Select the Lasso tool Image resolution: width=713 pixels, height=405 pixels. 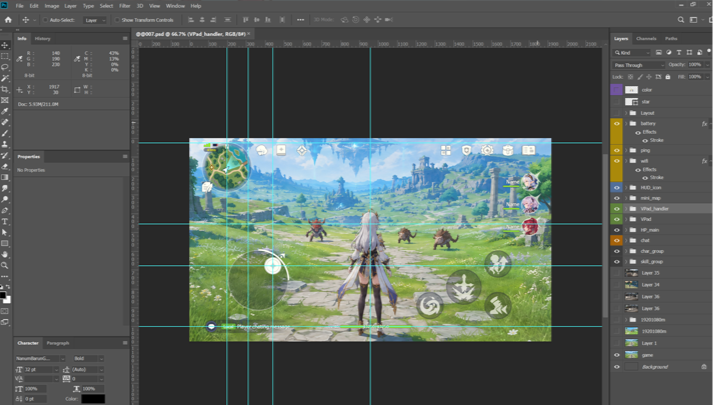(x=5, y=67)
